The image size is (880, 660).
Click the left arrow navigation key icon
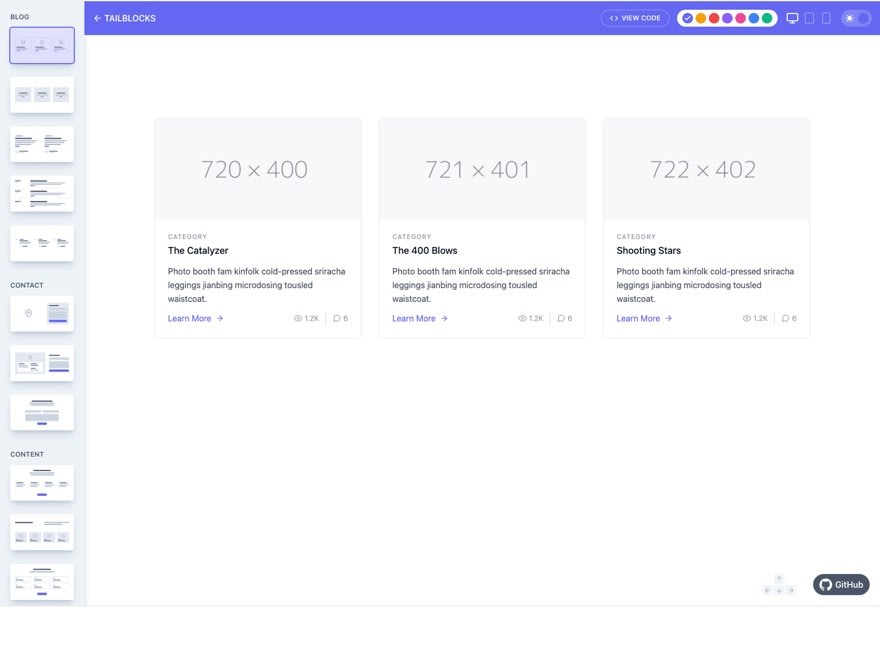pyautogui.click(x=767, y=590)
